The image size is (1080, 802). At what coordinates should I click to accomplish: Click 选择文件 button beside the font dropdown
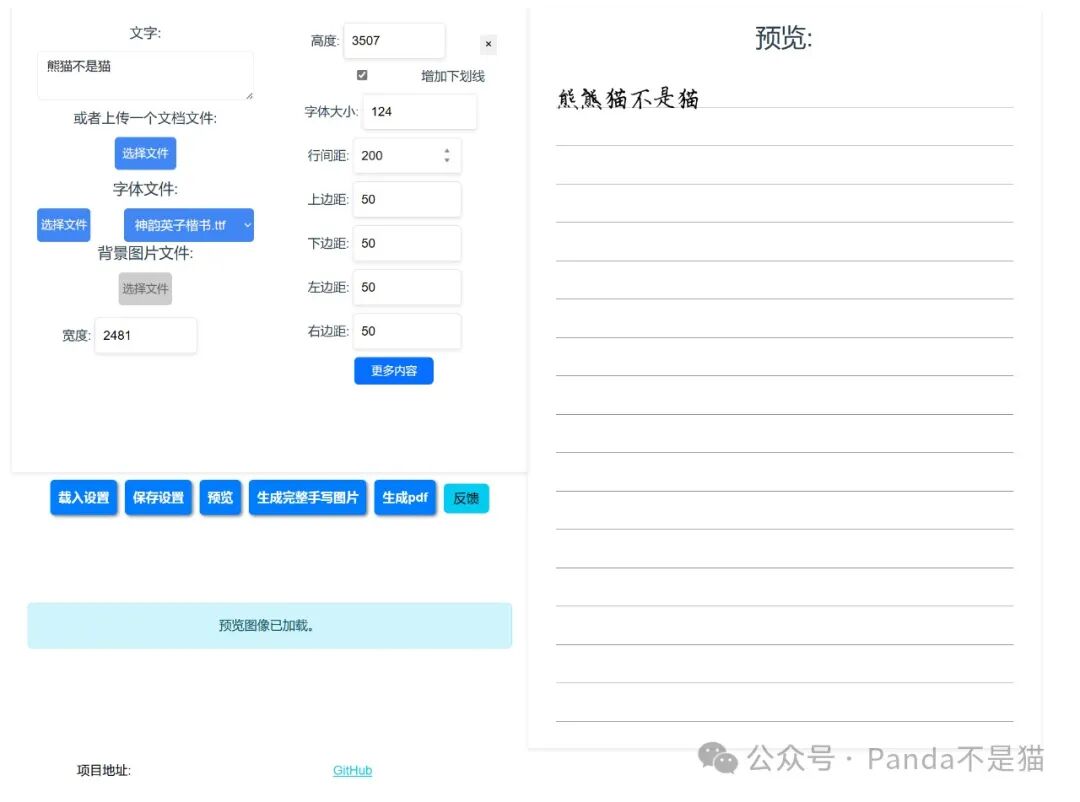[63, 225]
